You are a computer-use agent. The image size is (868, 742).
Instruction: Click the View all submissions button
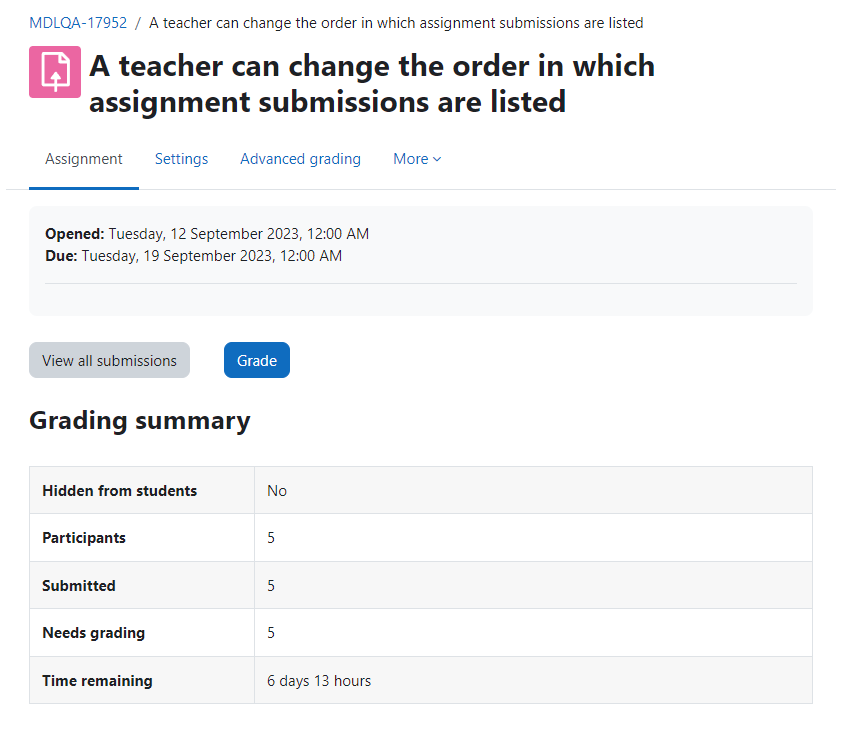coord(110,360)
